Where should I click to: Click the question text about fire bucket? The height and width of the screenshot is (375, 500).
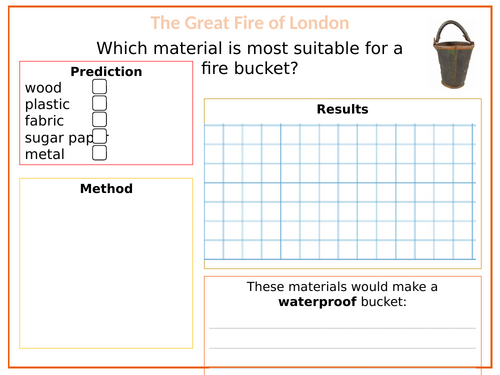250,58
